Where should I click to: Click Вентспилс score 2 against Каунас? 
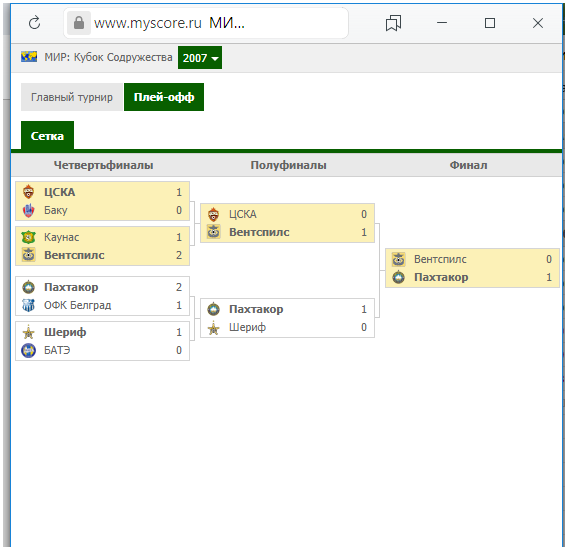coord(179,255)
